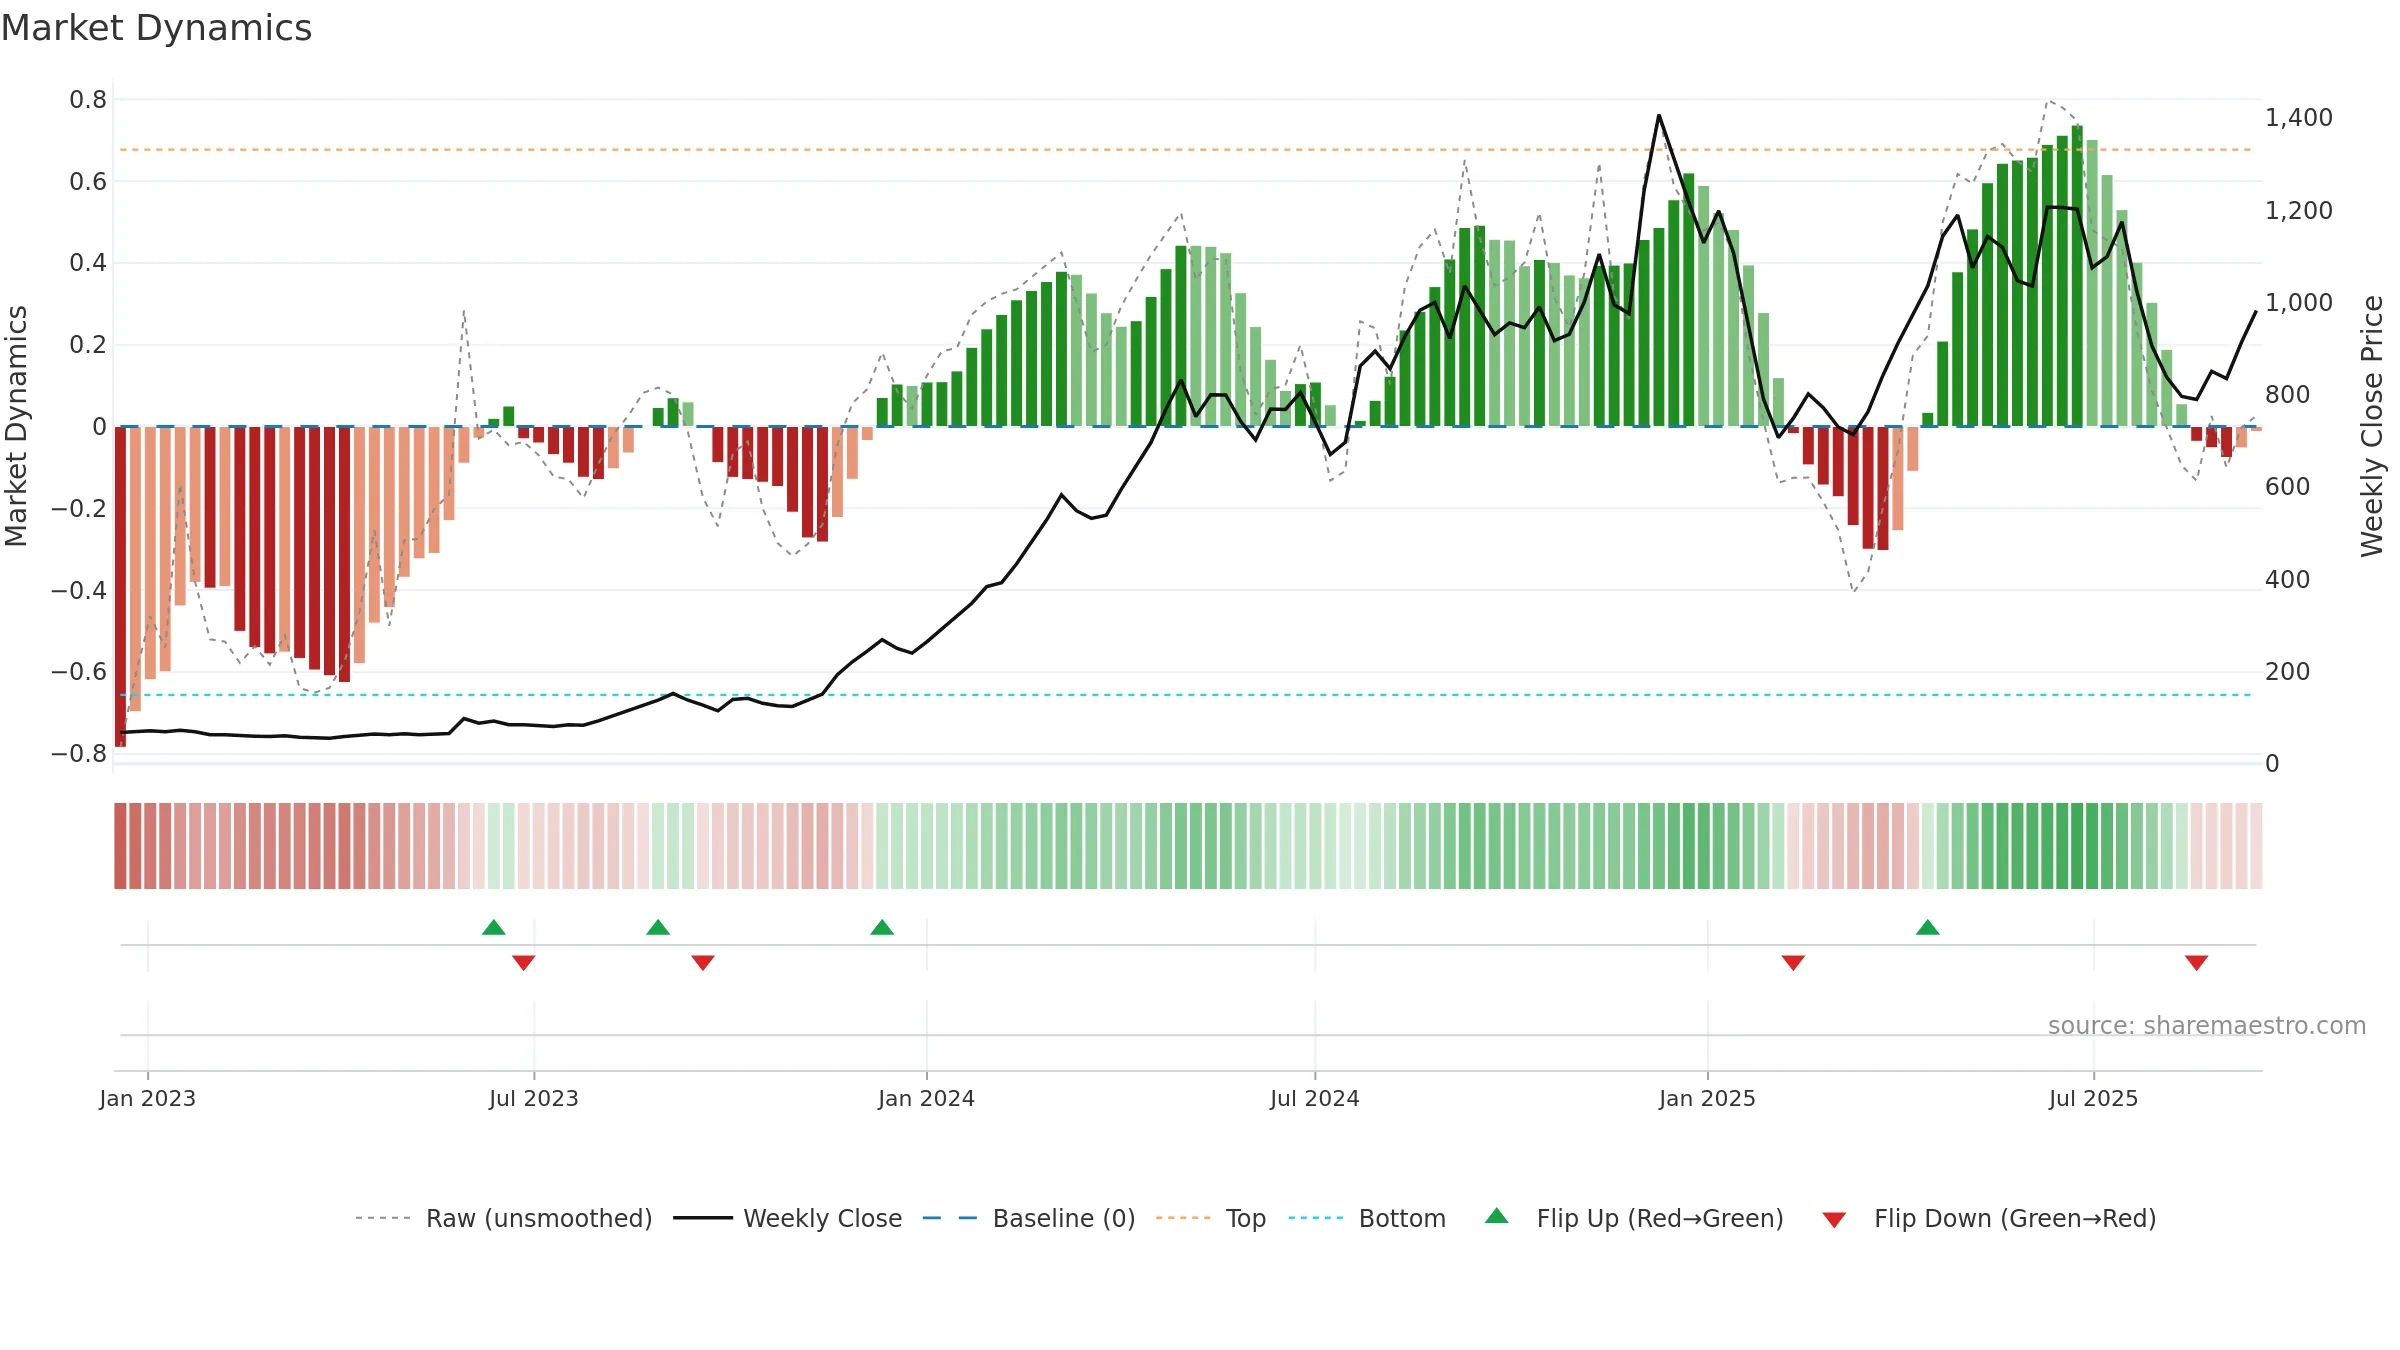Click the Jul 2024 x-axis label
The image size is (2400, 1350).
[1315, 1098]
